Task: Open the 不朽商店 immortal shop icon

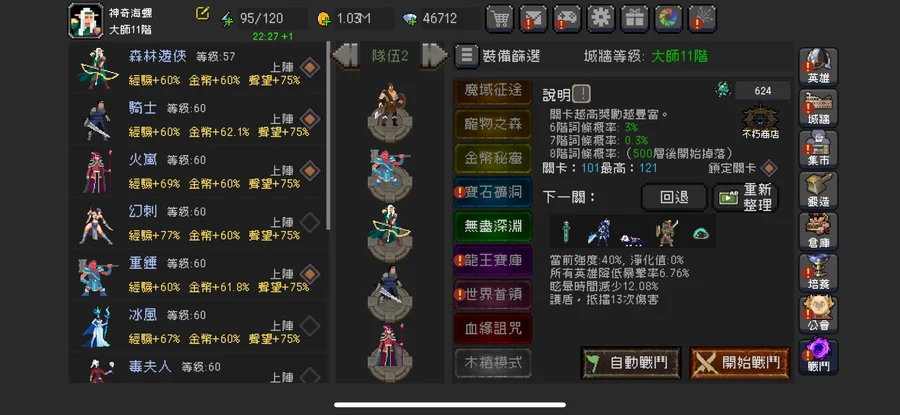Action: (761, 122)
